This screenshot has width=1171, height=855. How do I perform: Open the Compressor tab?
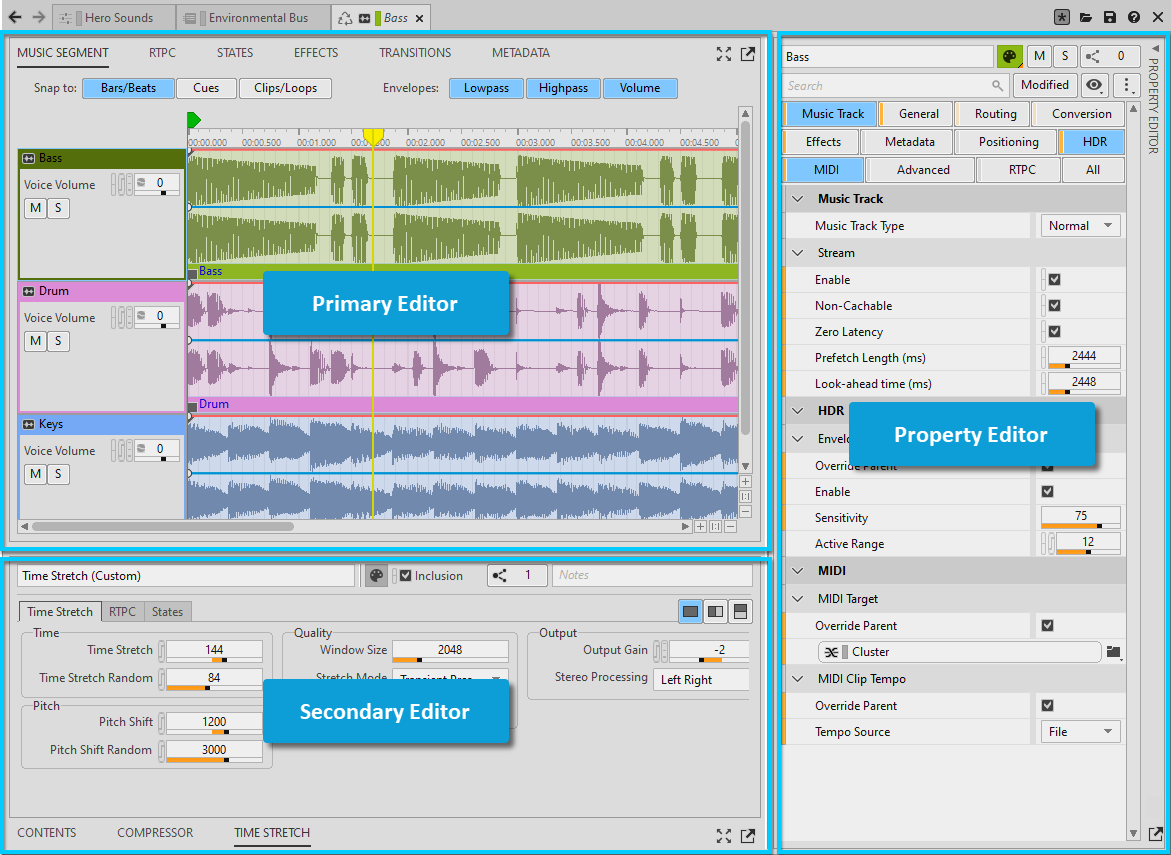coord(155,833)
